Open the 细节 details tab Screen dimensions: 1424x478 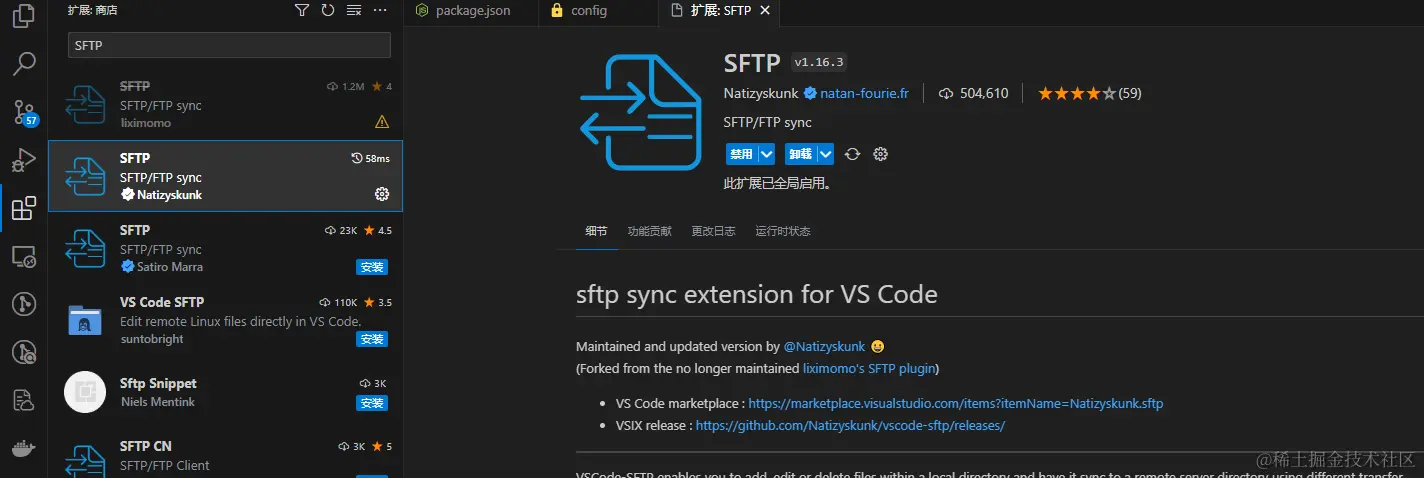[596, 231]
